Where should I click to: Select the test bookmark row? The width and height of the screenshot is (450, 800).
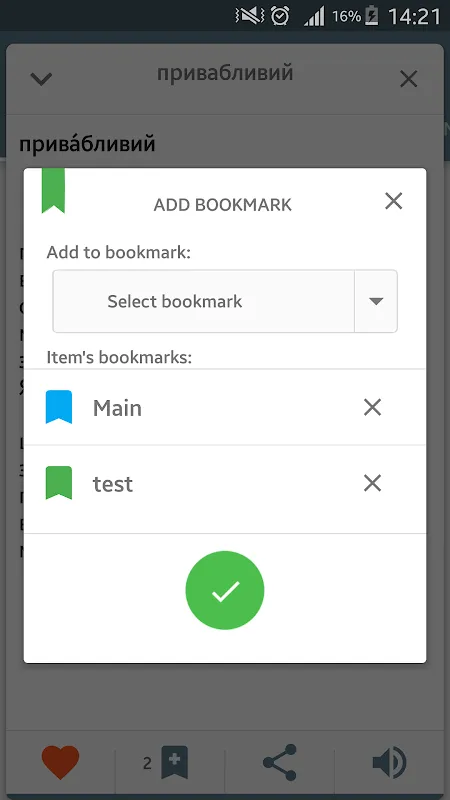click(x=225, y=483)
